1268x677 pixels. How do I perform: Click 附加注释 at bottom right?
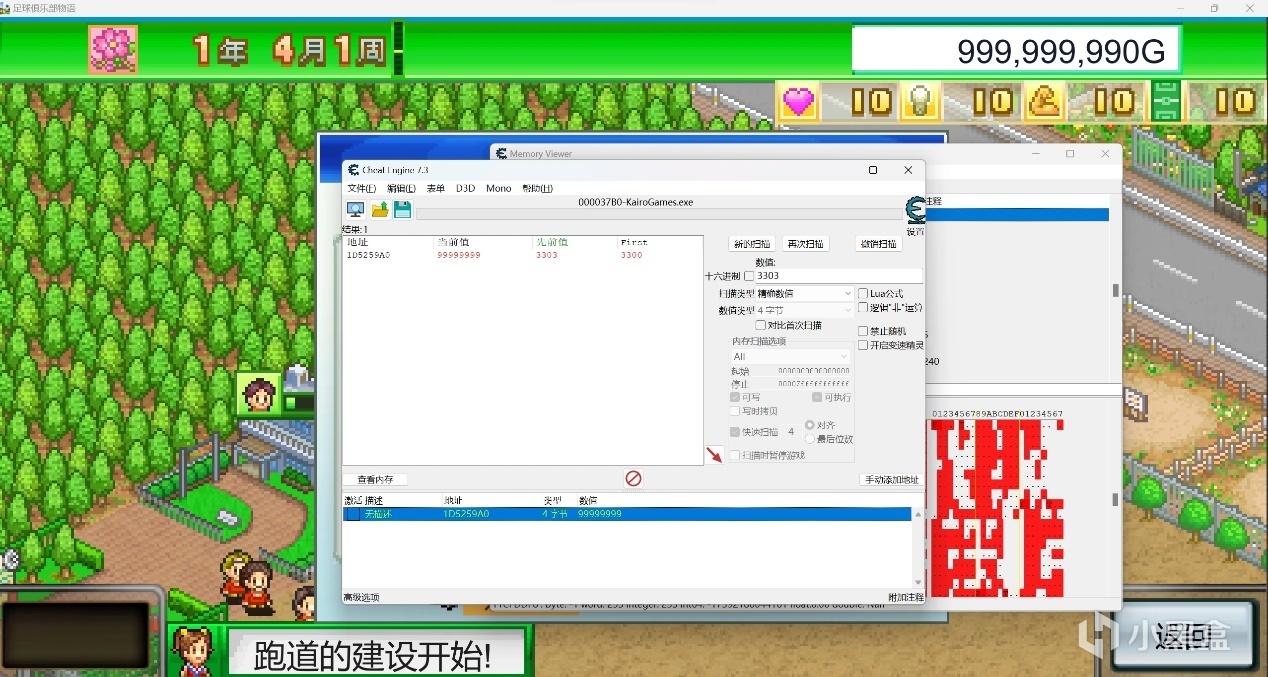point(905,597)
